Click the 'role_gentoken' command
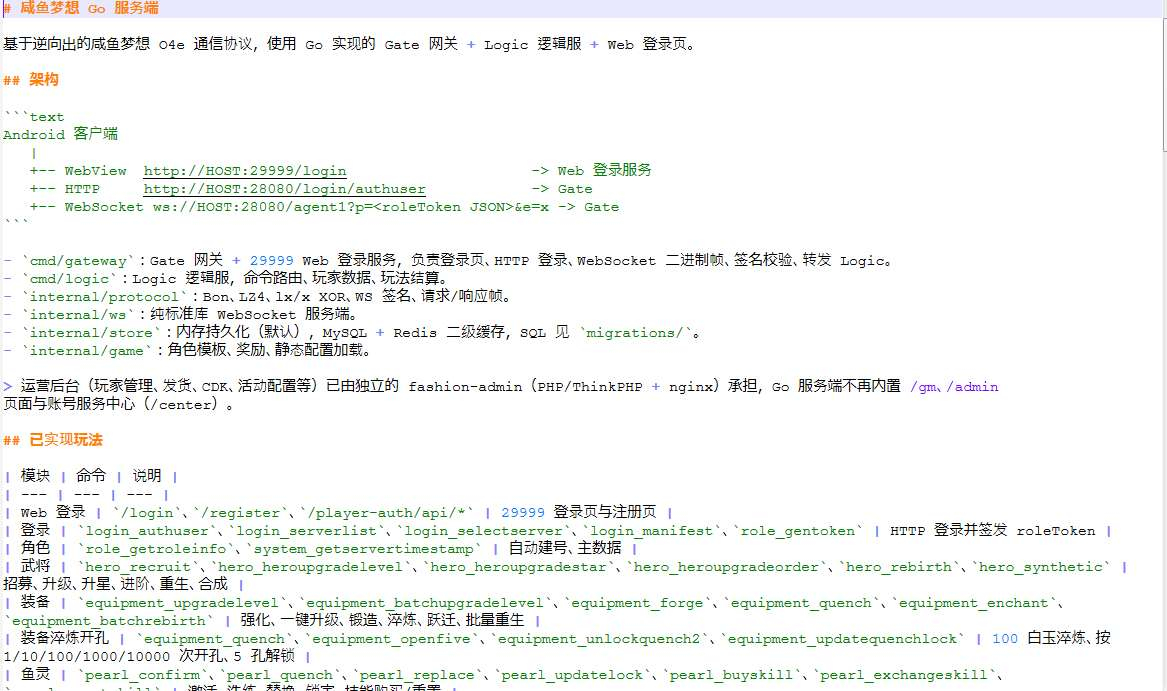The image size is (1167, 691). [x=798, y=530]
